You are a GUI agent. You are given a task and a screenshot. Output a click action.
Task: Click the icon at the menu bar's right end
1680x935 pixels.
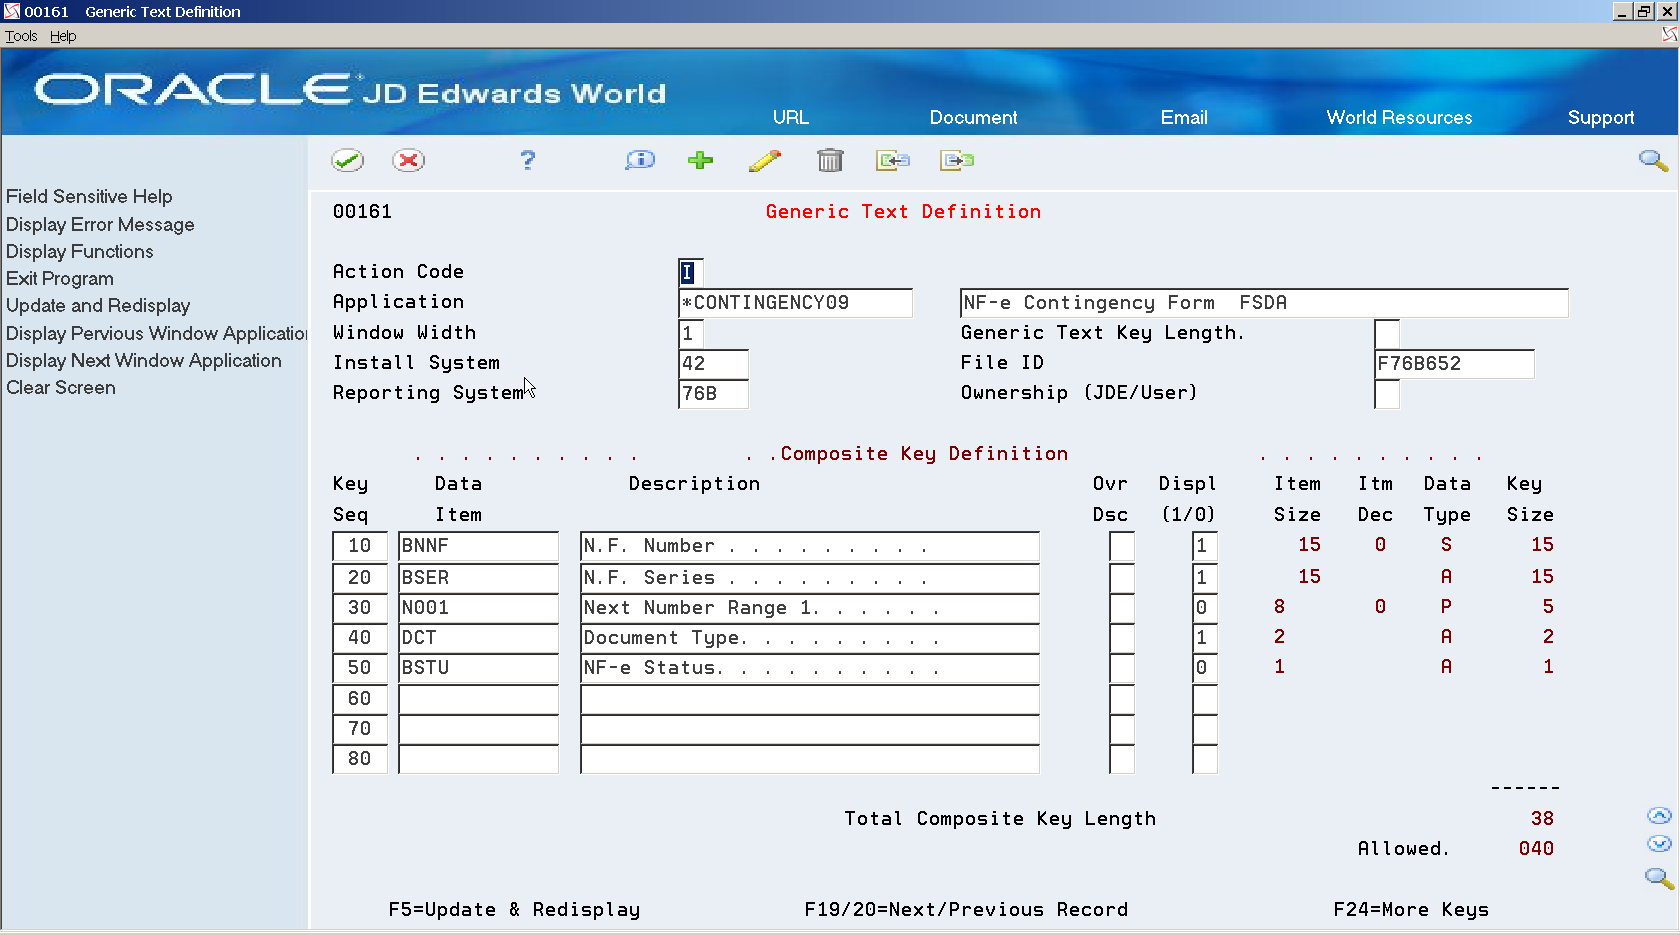(x=1670, y=35)
